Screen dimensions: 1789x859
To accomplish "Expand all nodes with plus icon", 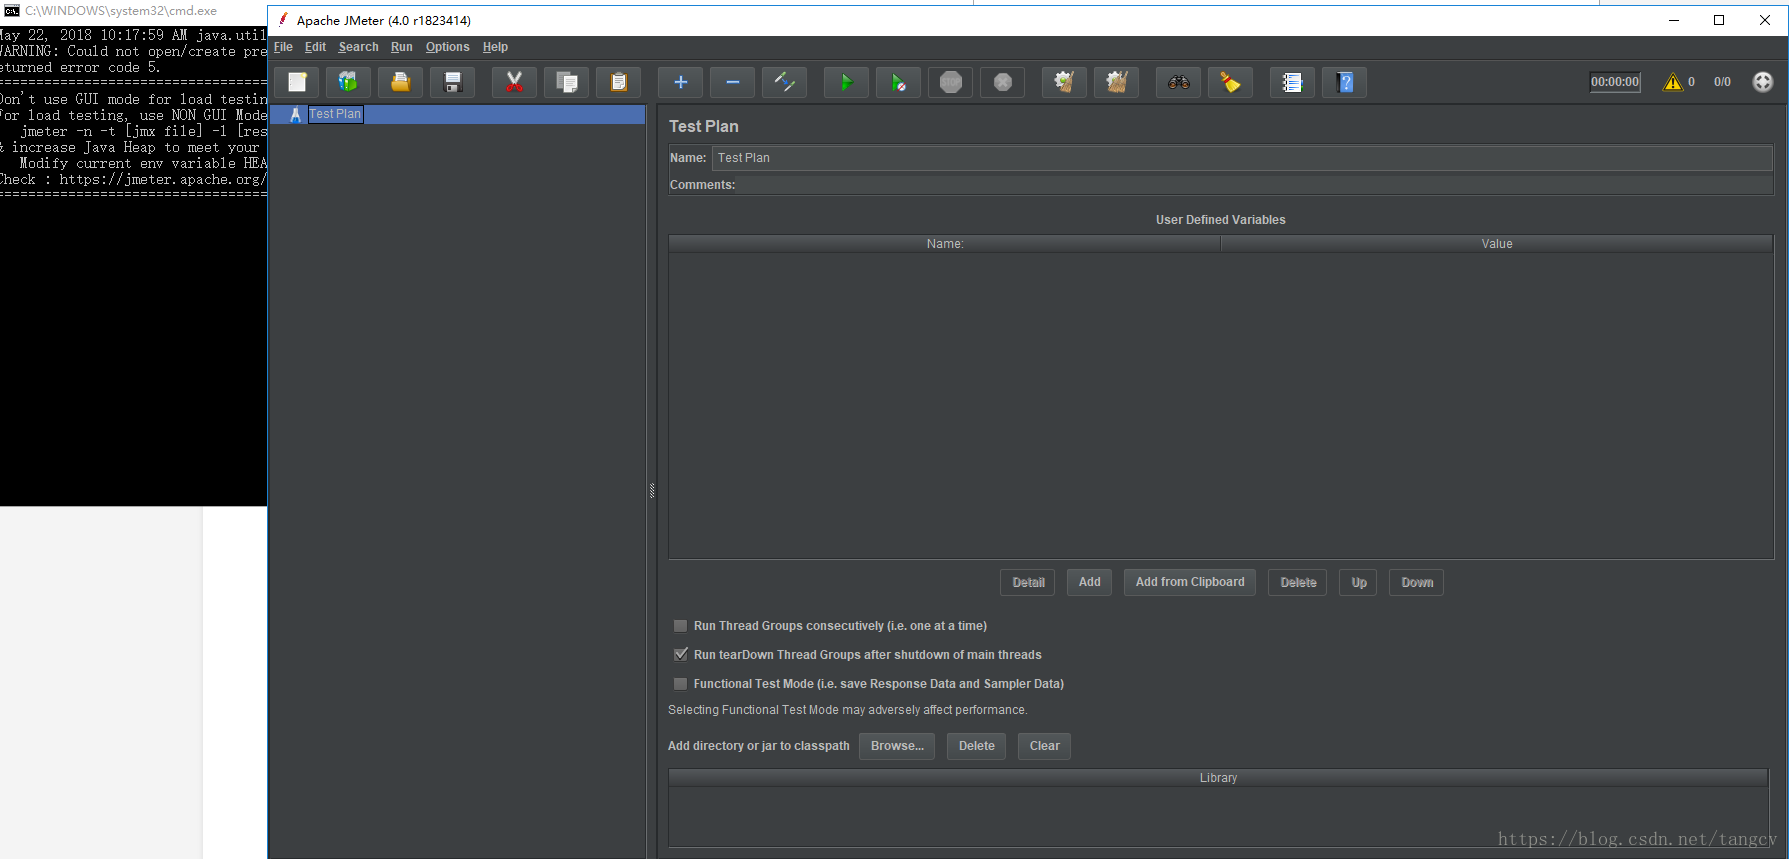I will [x=680, y=82].
